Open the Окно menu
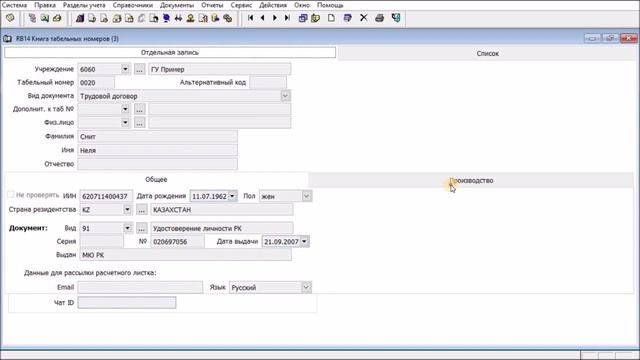The width and height of the screenshot is (640, 360). [x=302, y=5]
